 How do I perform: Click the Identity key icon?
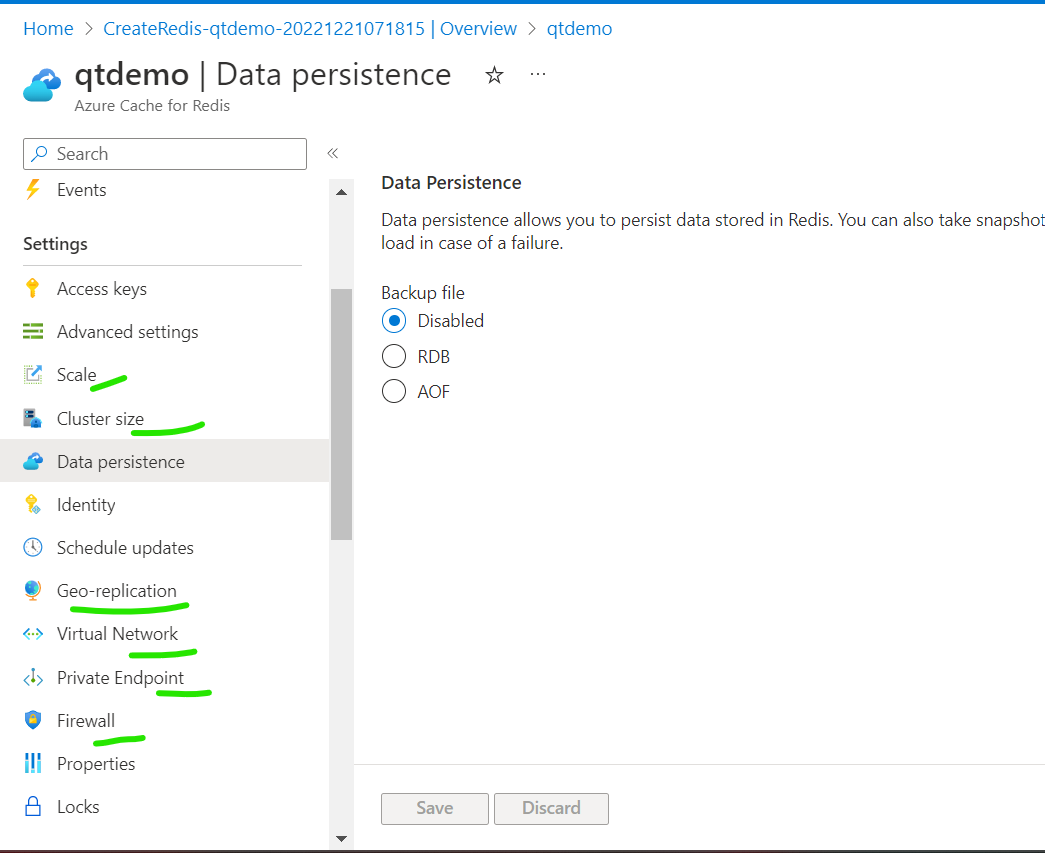33,504
